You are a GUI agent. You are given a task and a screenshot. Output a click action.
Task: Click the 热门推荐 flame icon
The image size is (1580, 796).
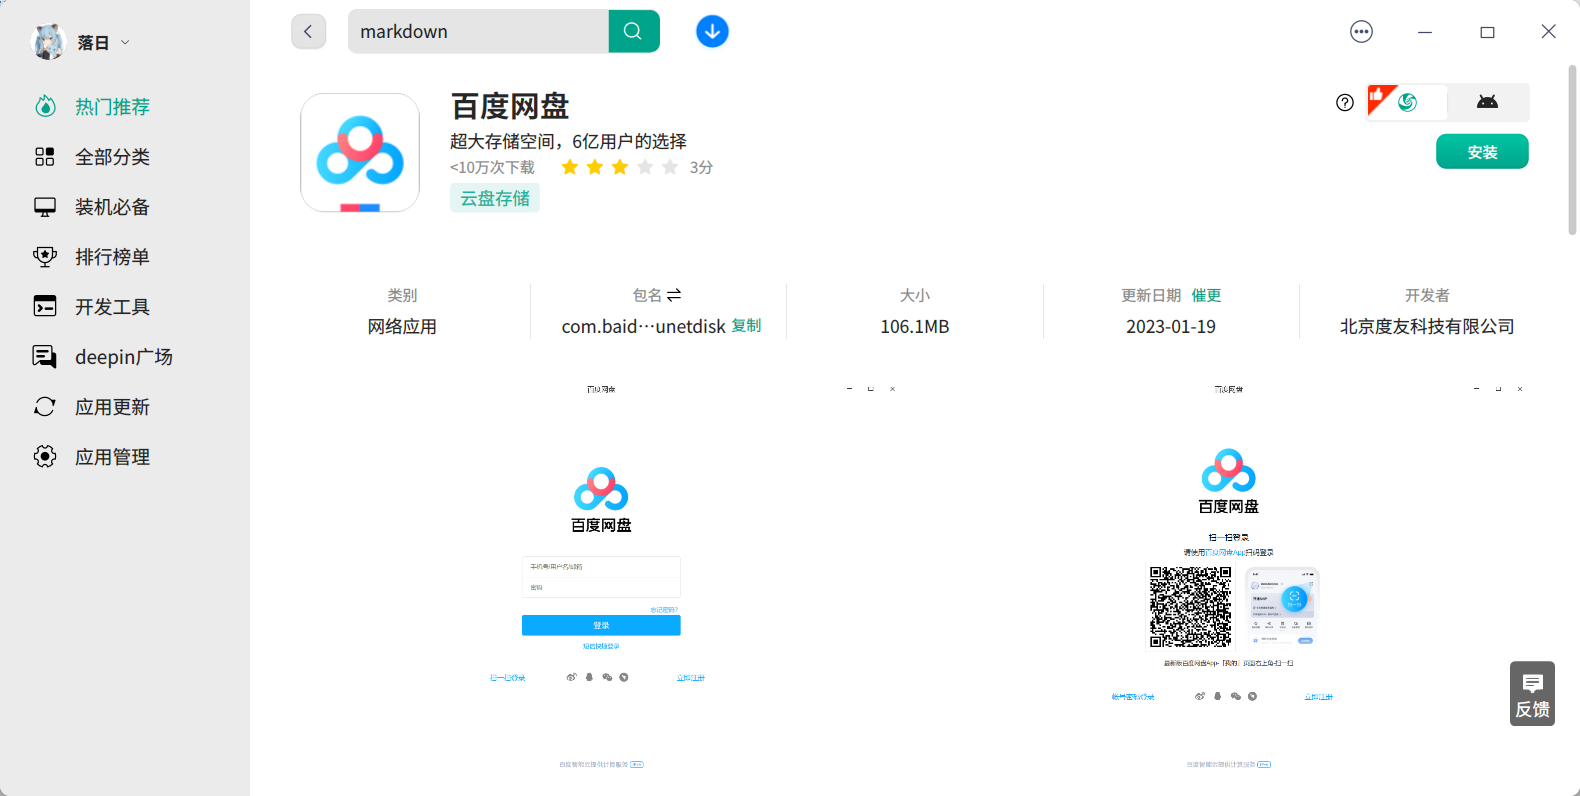point(45,106)
